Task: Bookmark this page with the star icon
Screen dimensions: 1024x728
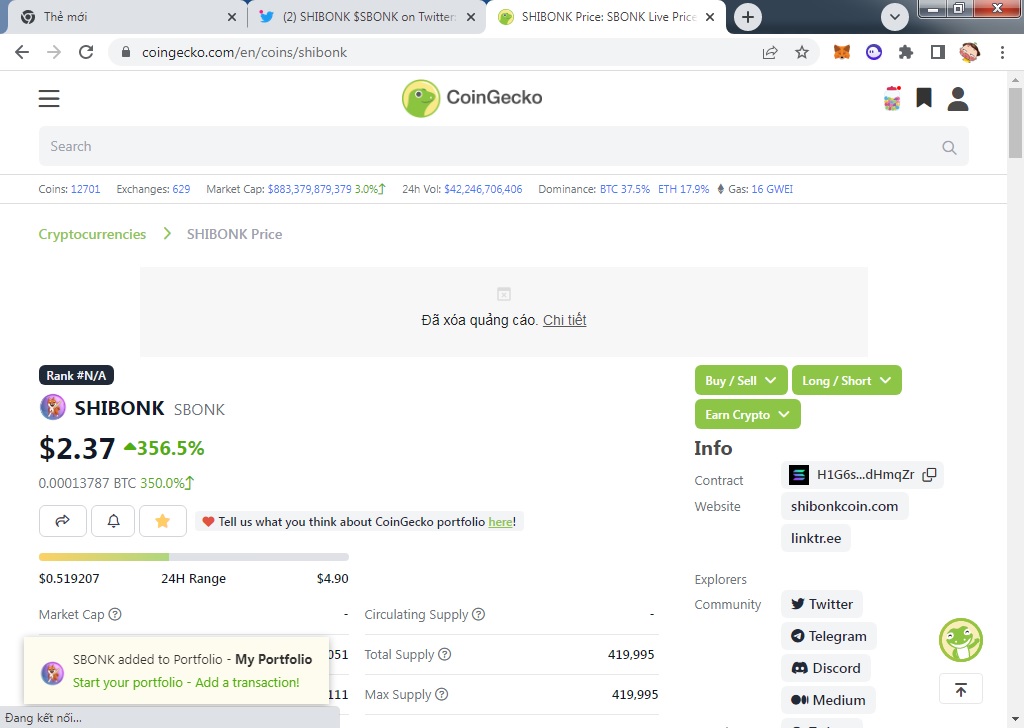Action: [802, 52]
